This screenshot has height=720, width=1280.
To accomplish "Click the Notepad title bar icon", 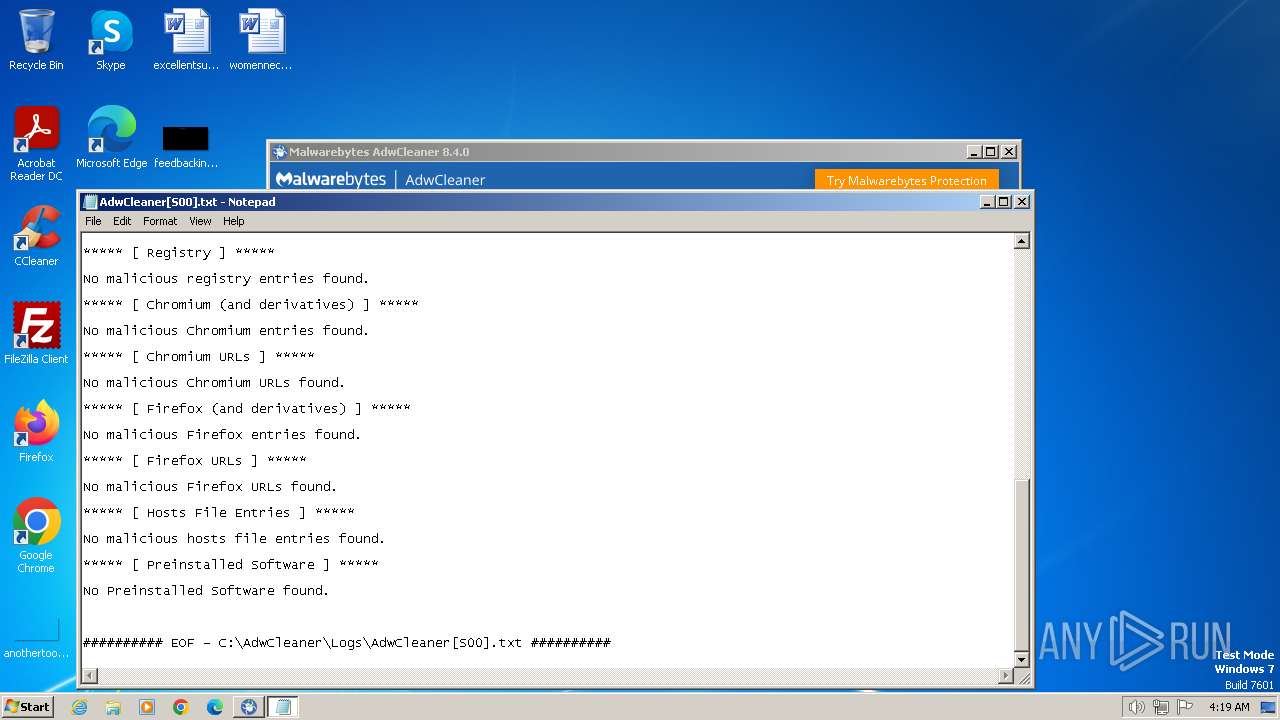I will [90, 202].
